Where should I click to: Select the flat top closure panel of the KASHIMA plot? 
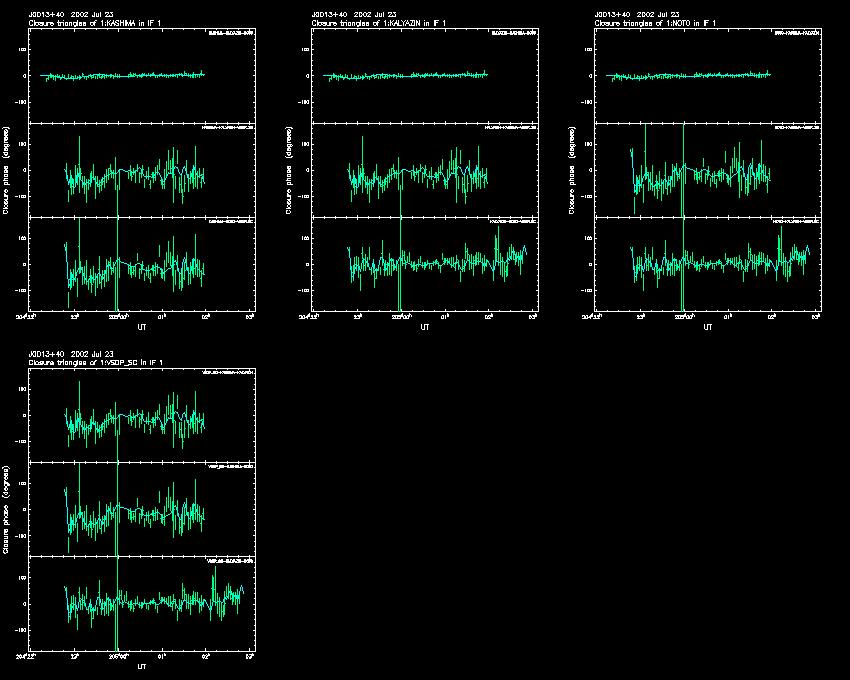click(x=141, y=76)
